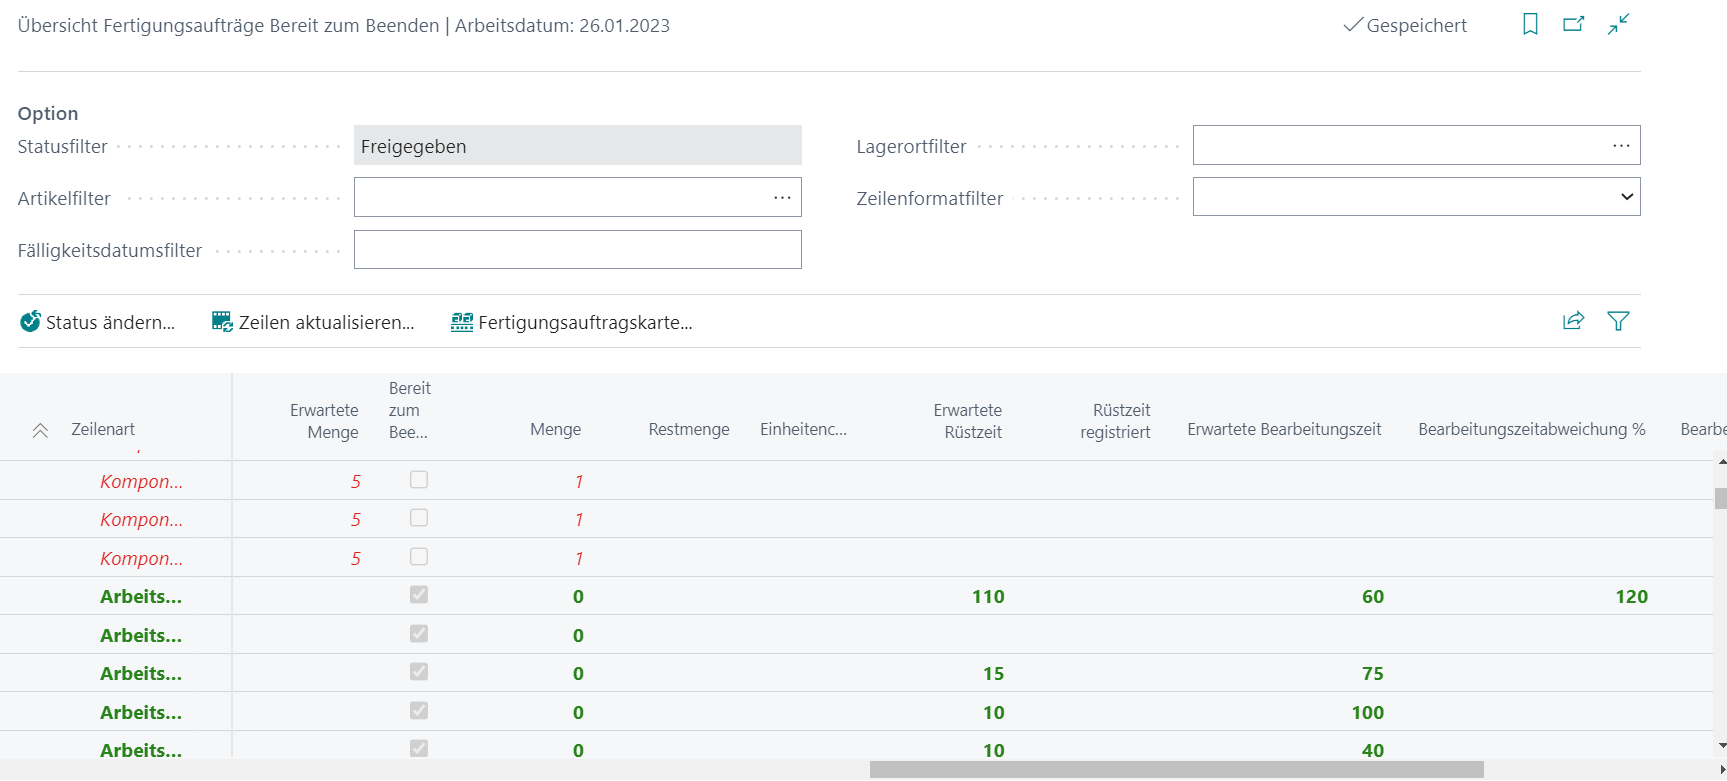Collapse rows via the Zeilenart chevron
Image resolution: width=1727 pixels, height=781 pixels.
[40, 430]
